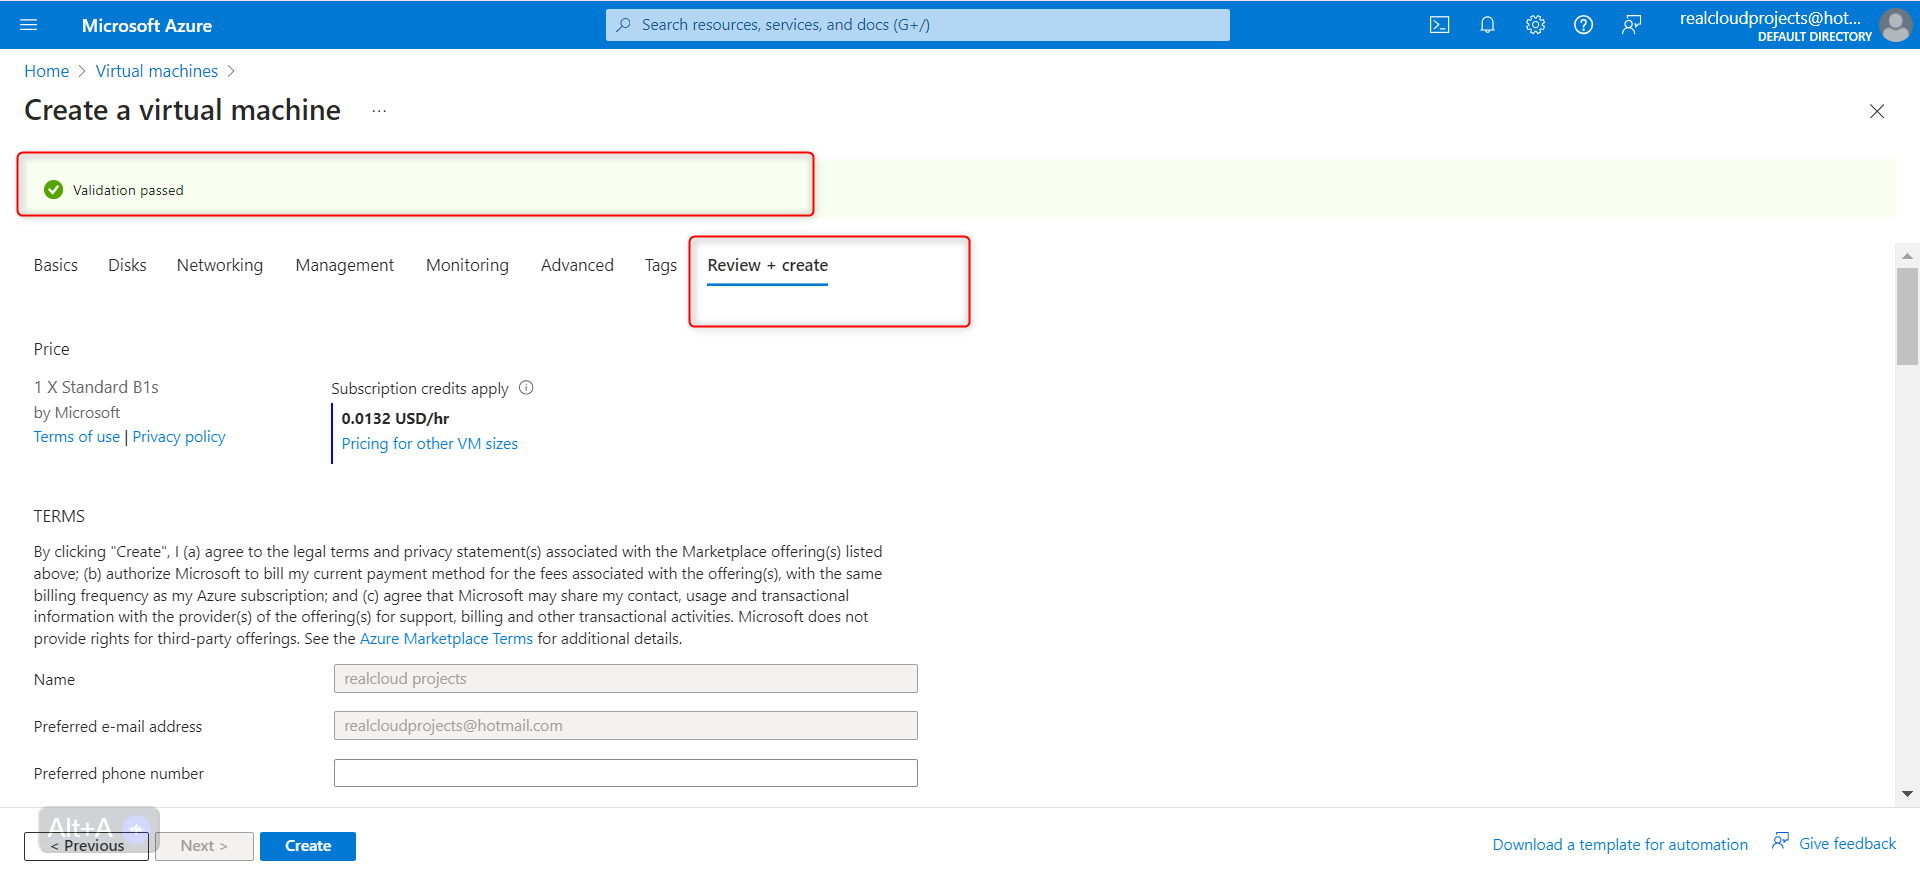Screen dimensions: 1920x890
Task: Go to the Management tab
Action: [345, 265]
